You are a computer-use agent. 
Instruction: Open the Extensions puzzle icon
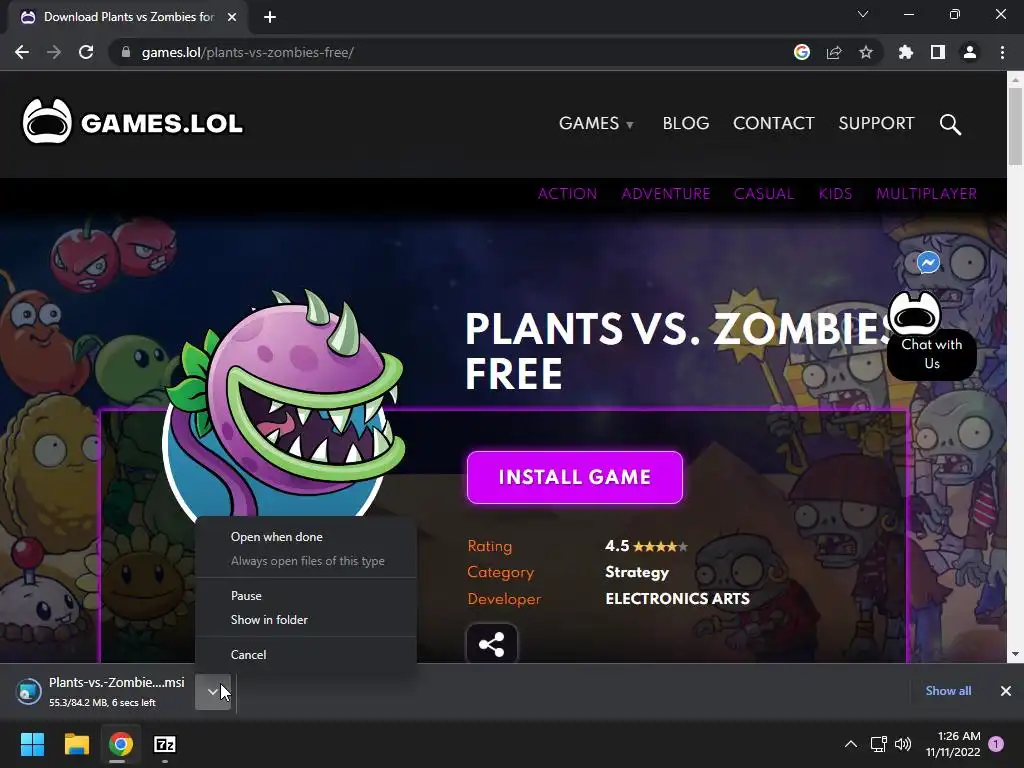905,52
